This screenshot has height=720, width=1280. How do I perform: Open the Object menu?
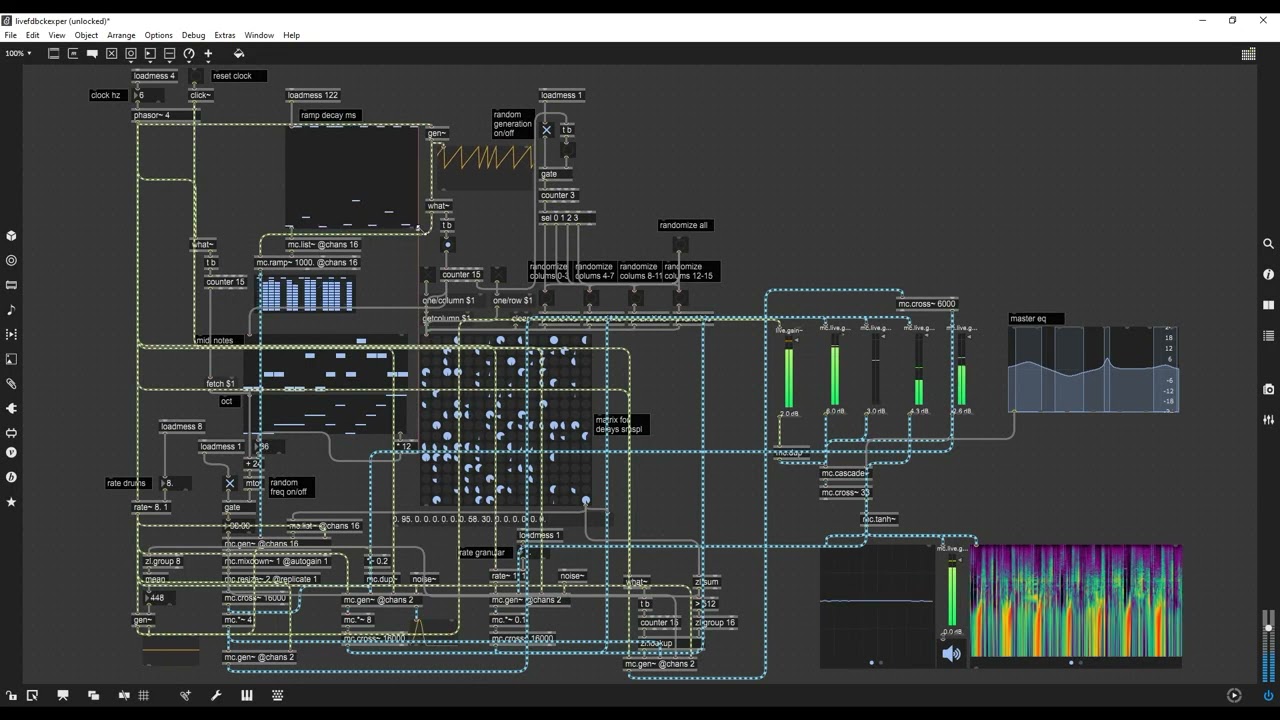(86, 35)
